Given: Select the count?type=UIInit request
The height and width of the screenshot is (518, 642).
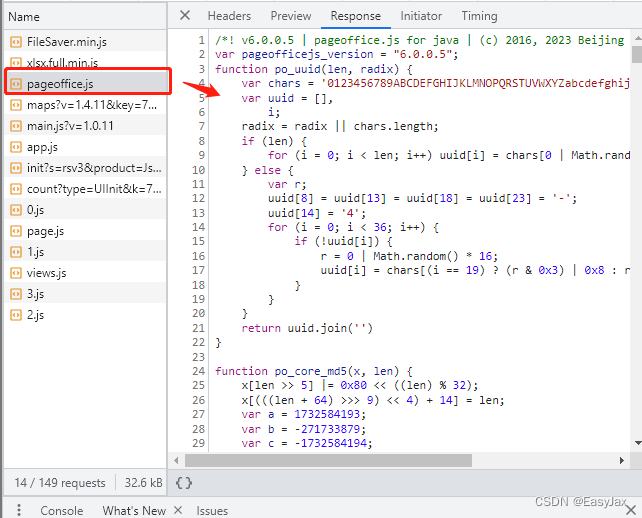Looking at the screenshot, I should tap(85, 189).
